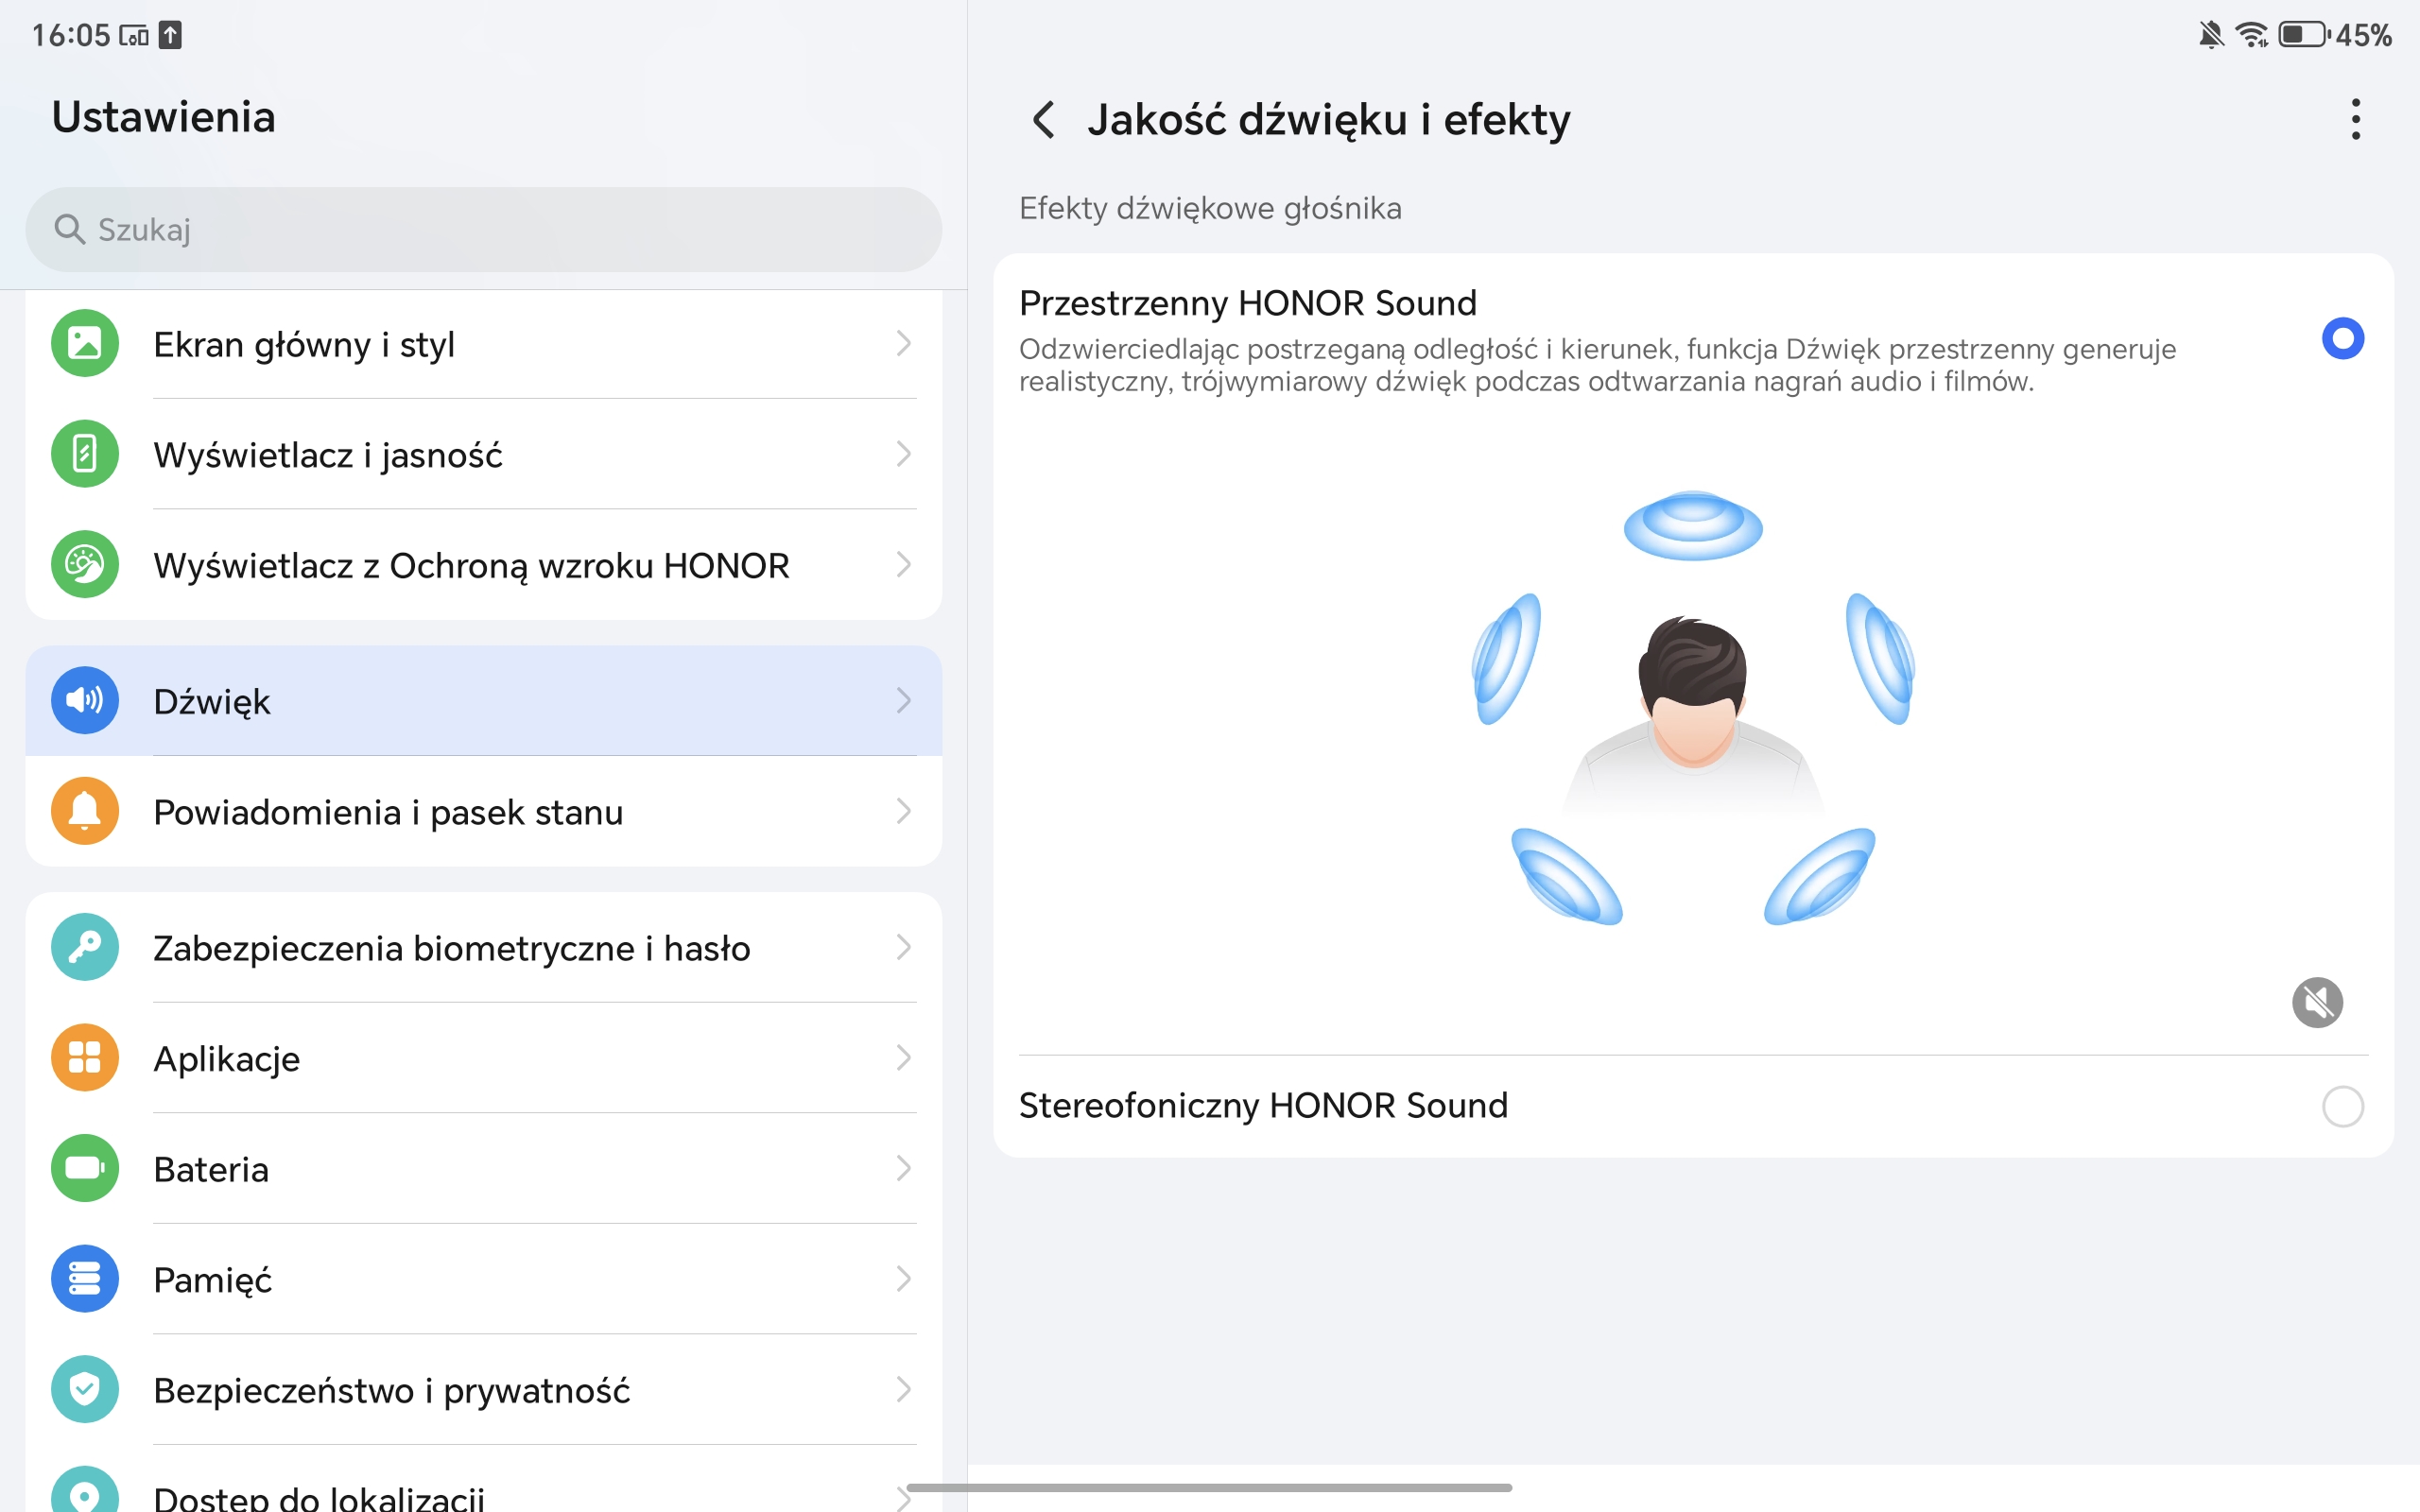The image size is (2420, 1512).
Task: Tap the Wi-Fi icon in status bar
Action: [2251, 35]
